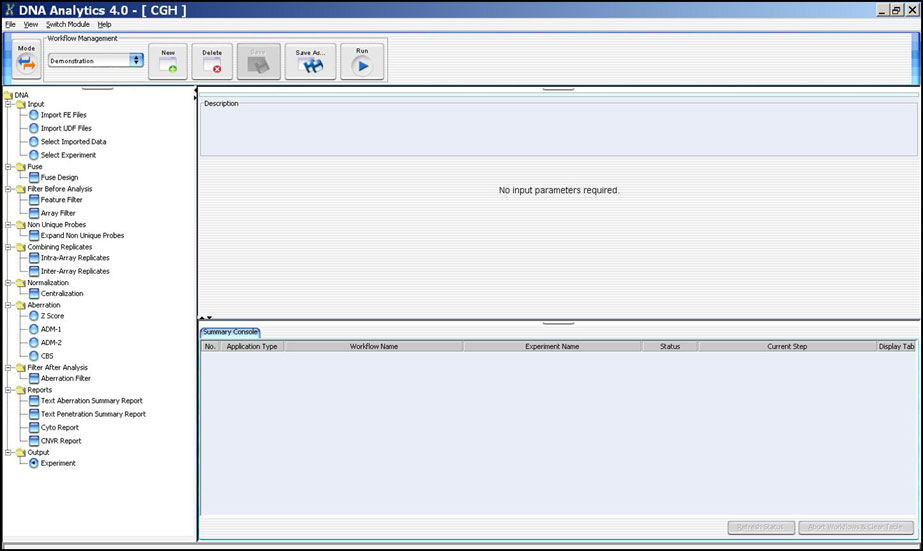Screen dimensions: 923x551
Task: Click the Experiment Name column header
Action: (x=552, y=347)
